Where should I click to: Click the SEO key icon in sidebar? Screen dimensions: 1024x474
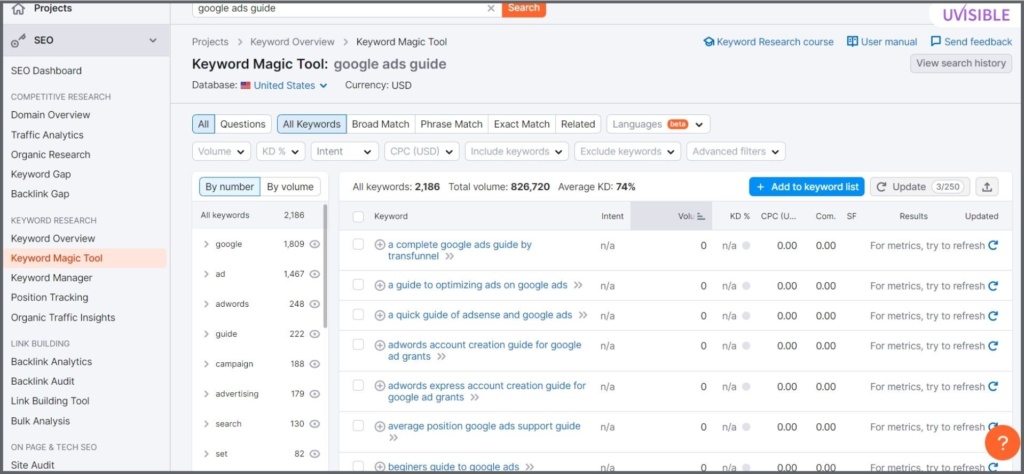18,40
